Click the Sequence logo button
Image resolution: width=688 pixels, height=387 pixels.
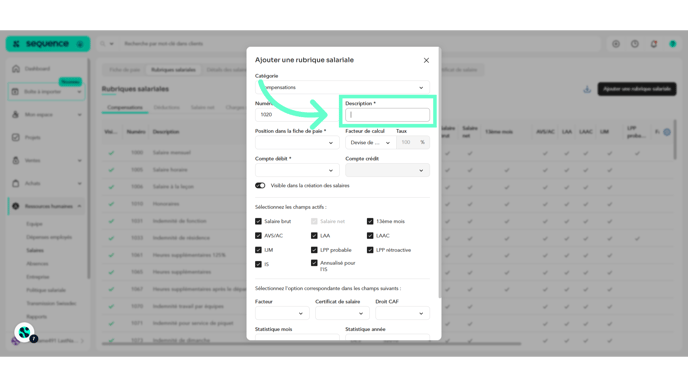click(x=47, y=44)
